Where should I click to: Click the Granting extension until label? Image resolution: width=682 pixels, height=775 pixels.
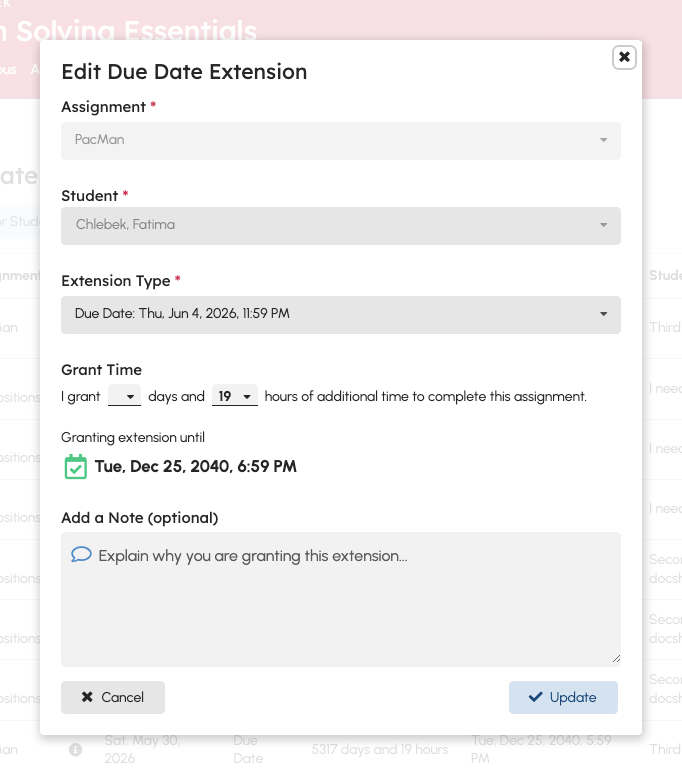pos(133,437)
